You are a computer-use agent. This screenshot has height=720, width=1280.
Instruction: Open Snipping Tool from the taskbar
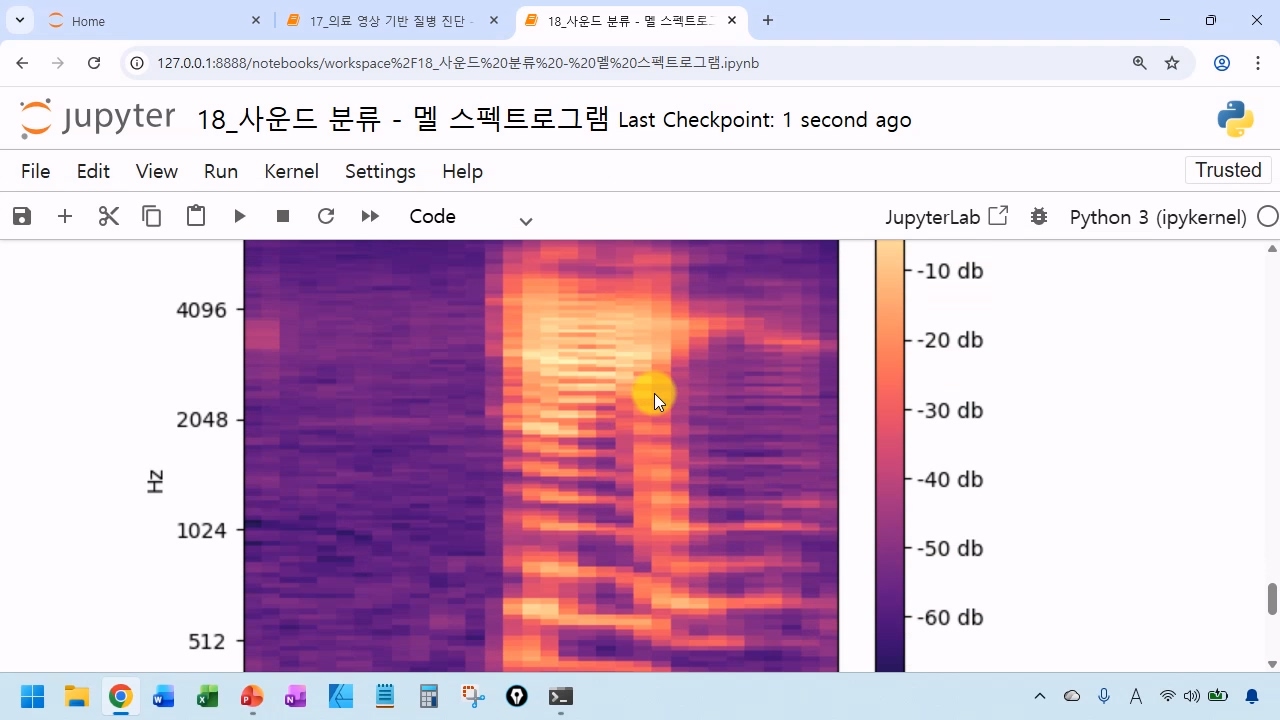[x=473, y=696]
